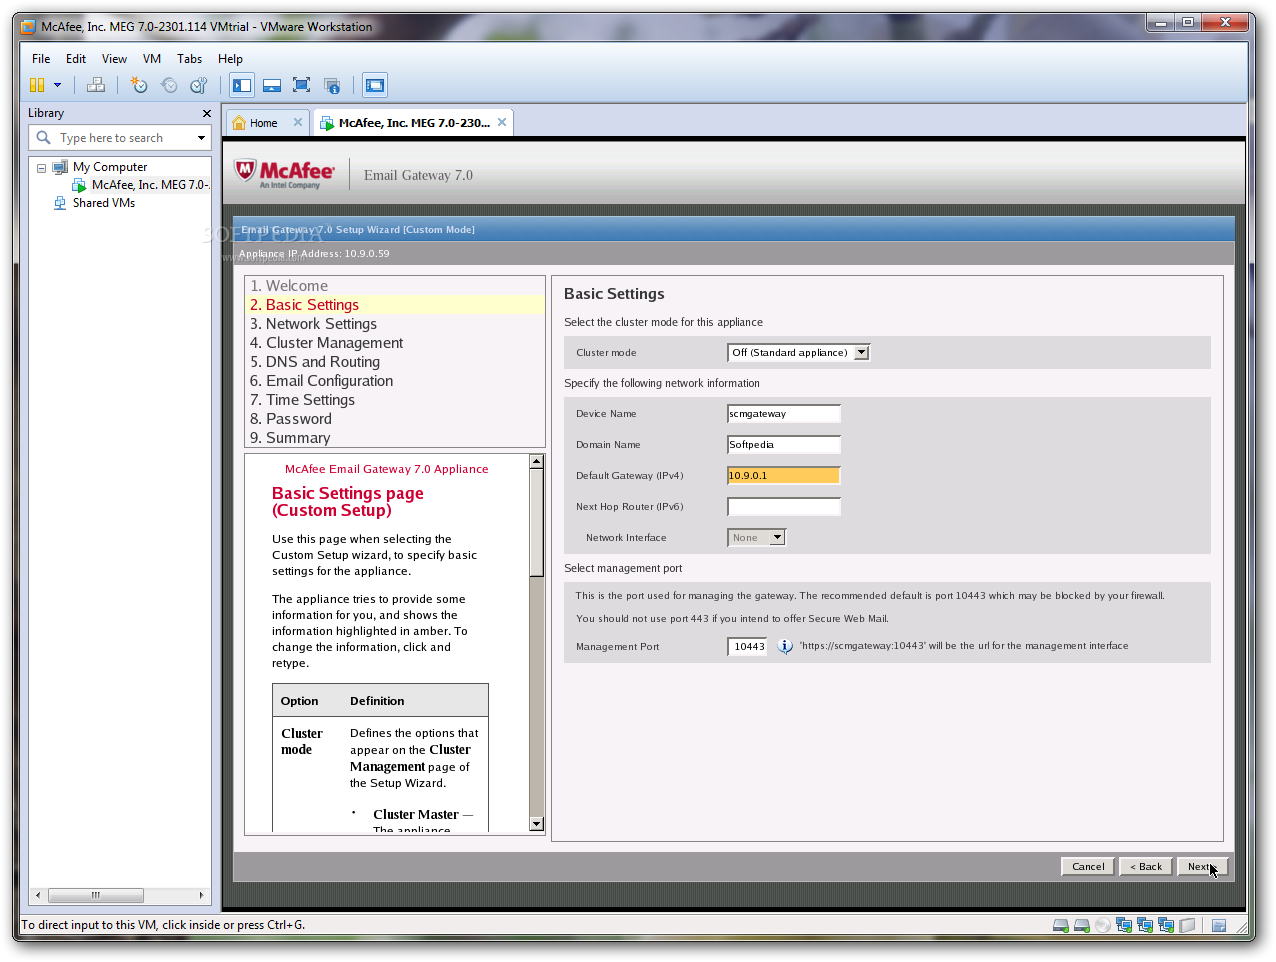The height and width of the screenshot is (962, 1276).
Task: Click the CD/DVD drive status icon
Action: [1102, 926]
